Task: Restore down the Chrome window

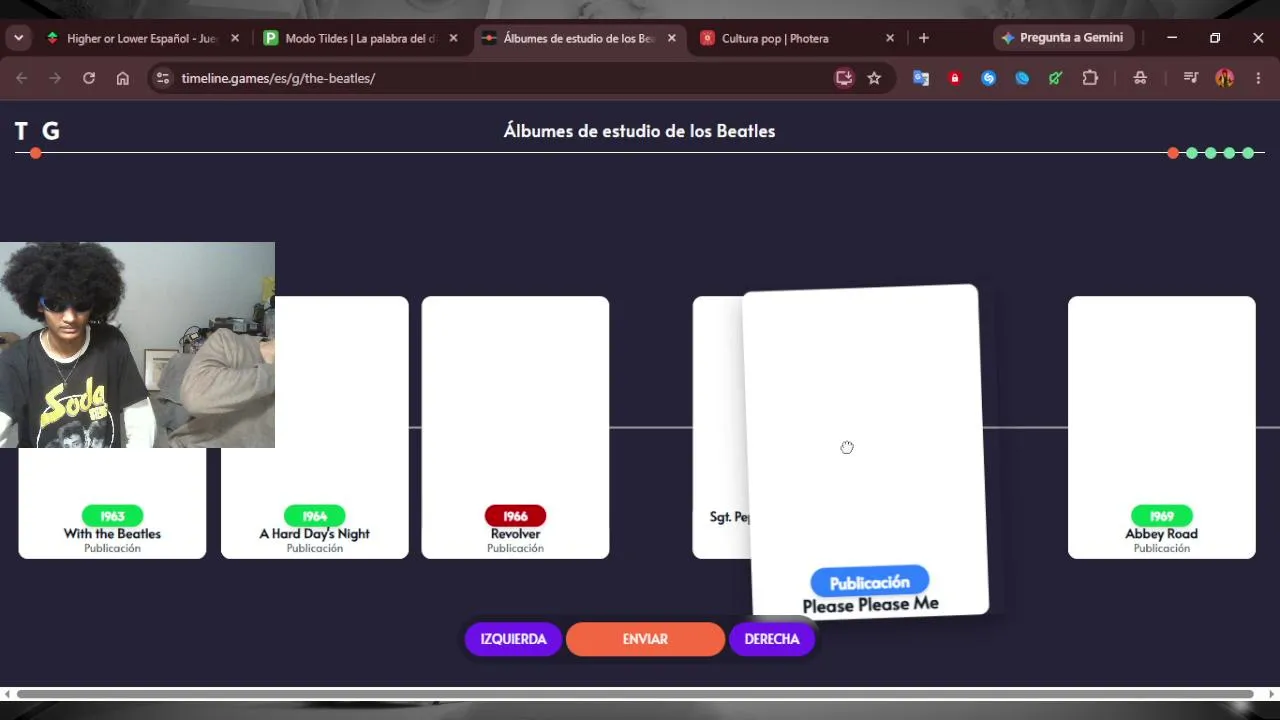Action: (x=1215, y=38)
